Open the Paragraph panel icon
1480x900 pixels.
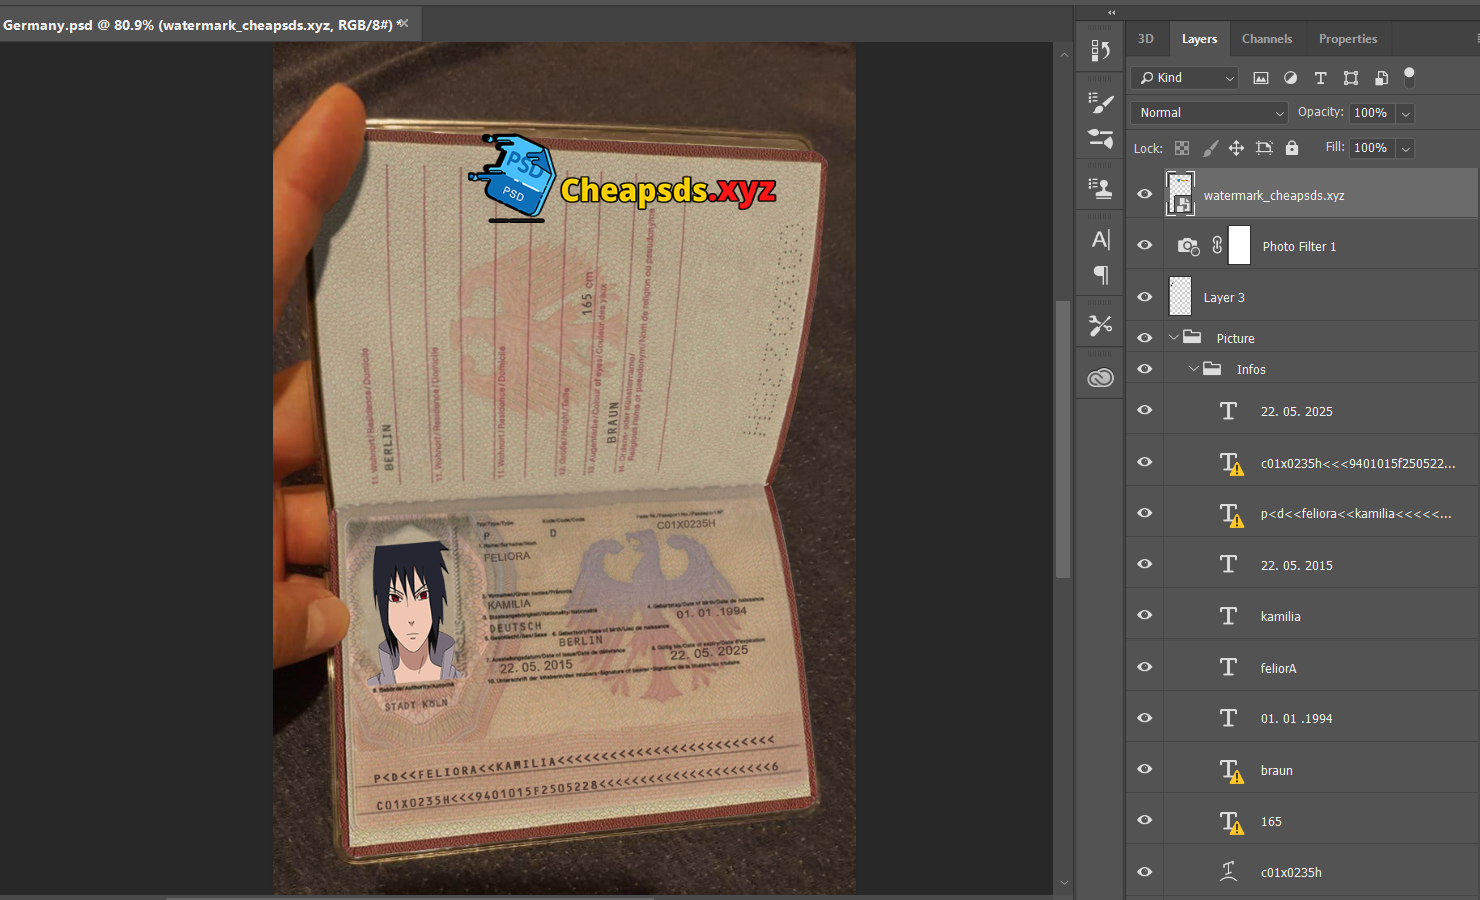[1100, 275]
